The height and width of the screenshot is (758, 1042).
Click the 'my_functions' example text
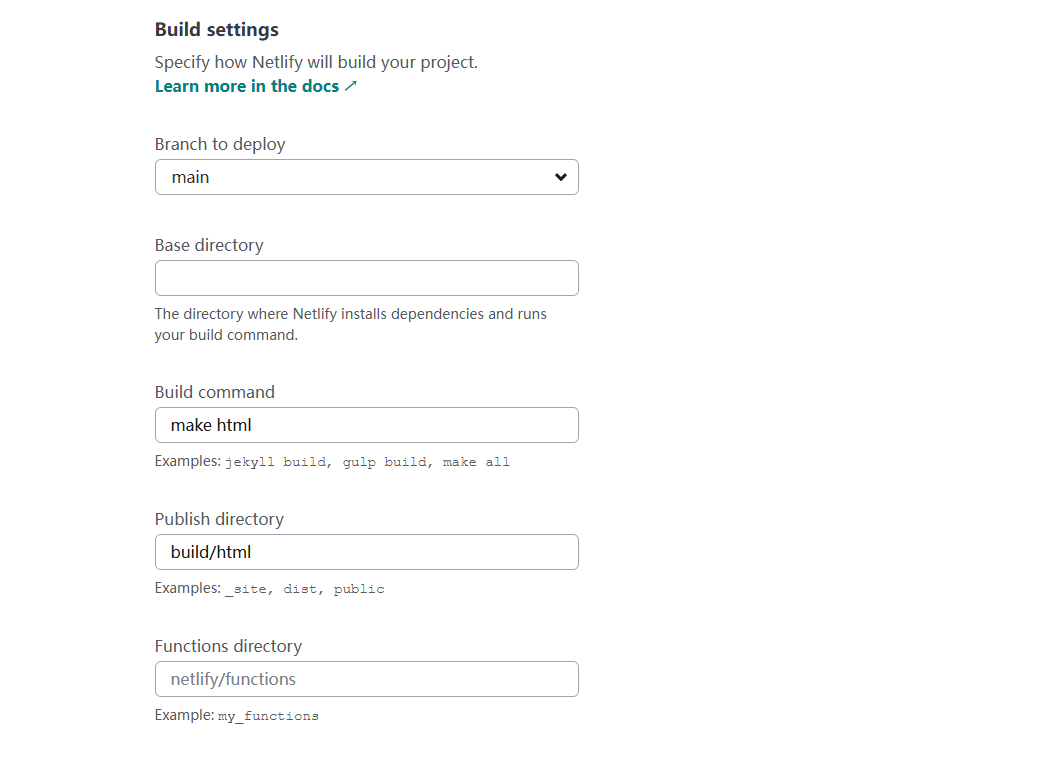[x=268, y=716]
